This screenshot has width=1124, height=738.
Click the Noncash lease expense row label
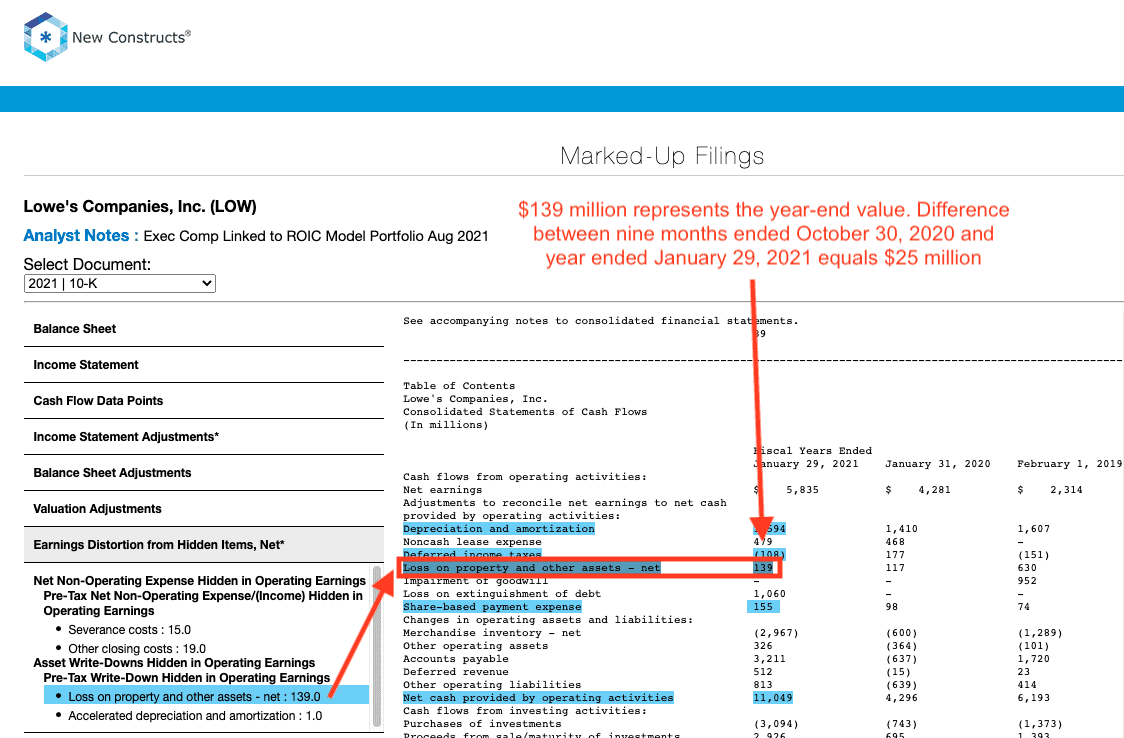click(x=472, y=542)
